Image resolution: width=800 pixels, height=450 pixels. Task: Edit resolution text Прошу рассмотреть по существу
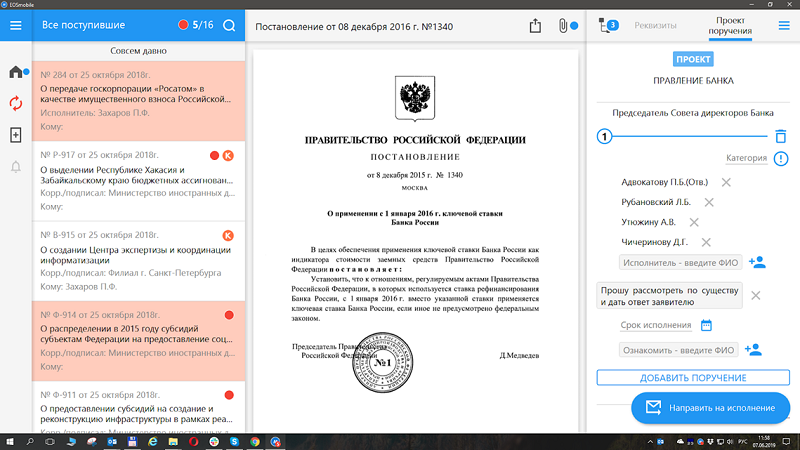pyautogui.click(x=669, y=296)
